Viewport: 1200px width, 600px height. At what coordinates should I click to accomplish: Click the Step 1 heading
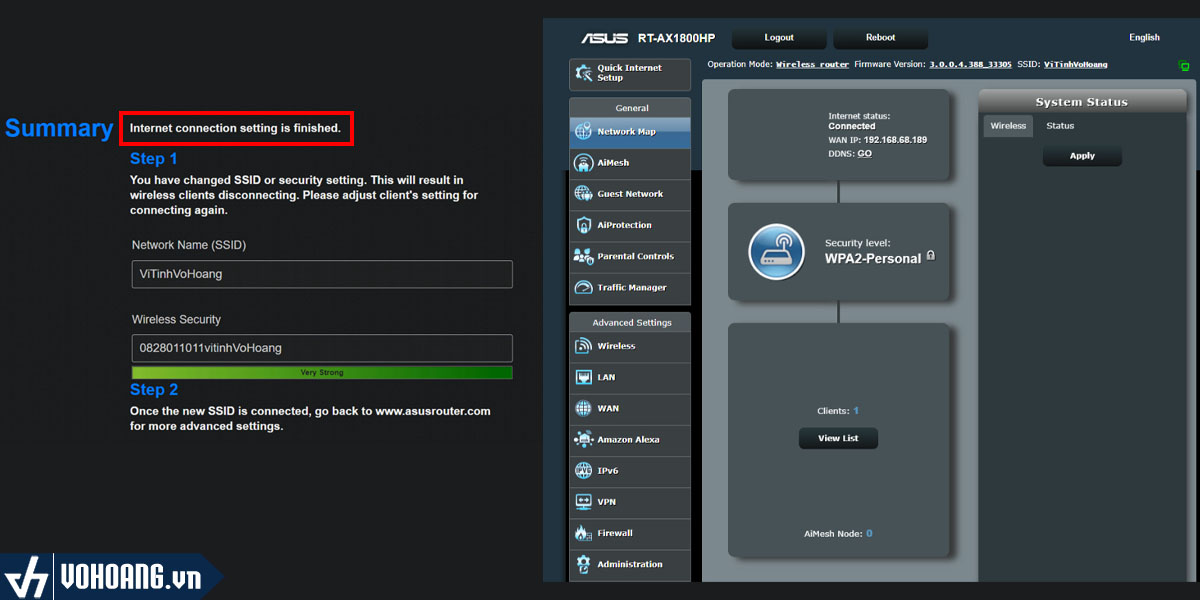154,159
